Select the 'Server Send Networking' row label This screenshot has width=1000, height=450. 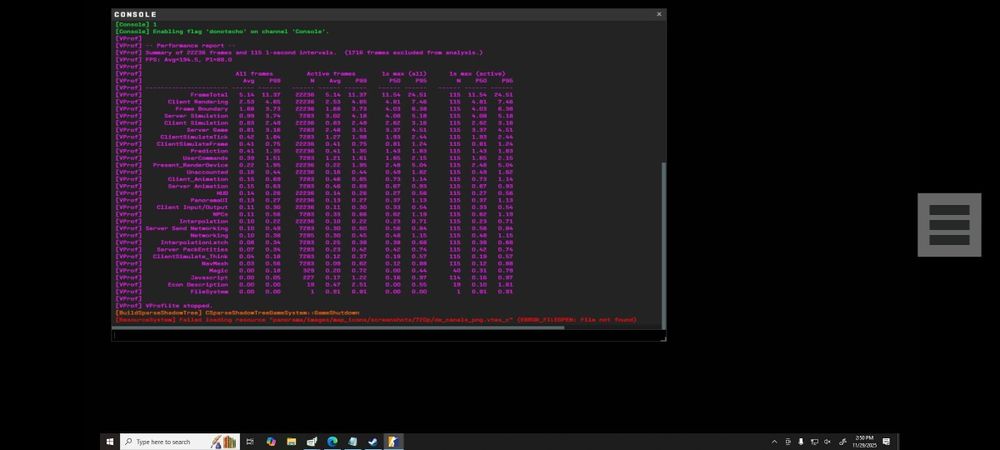pyautogui.click(x=186, y=228)
